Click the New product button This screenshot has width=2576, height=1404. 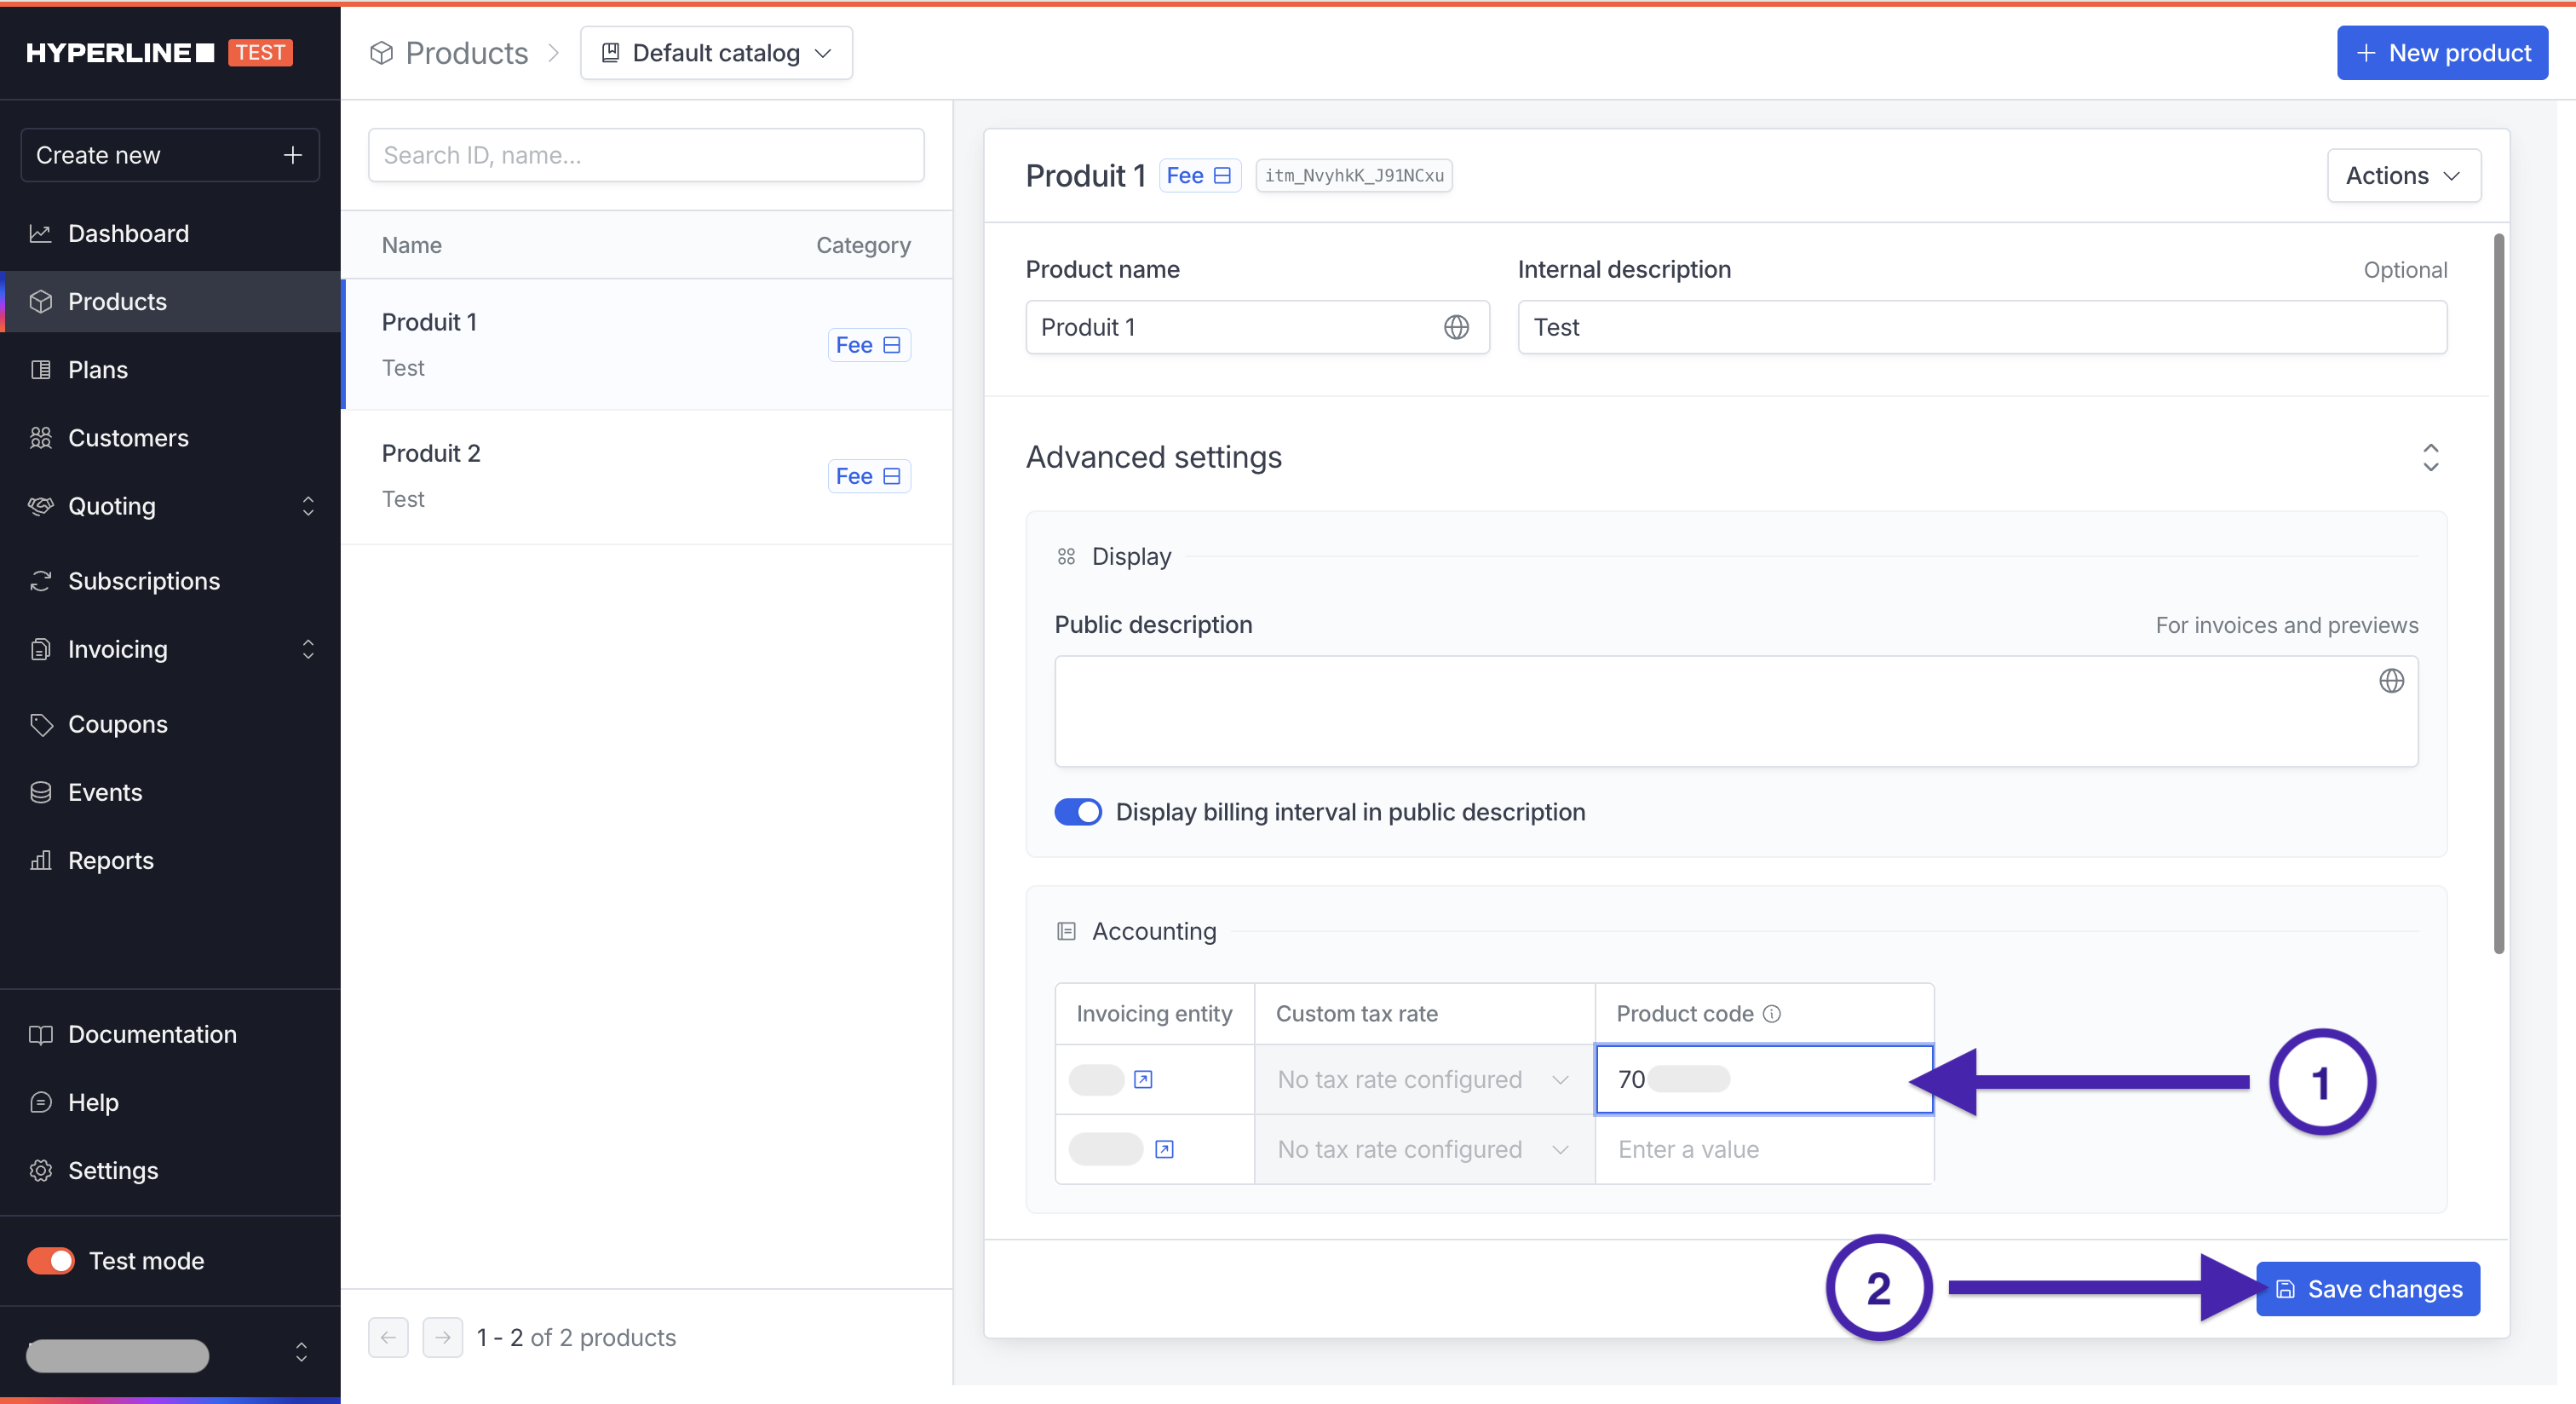point(2441,53)
